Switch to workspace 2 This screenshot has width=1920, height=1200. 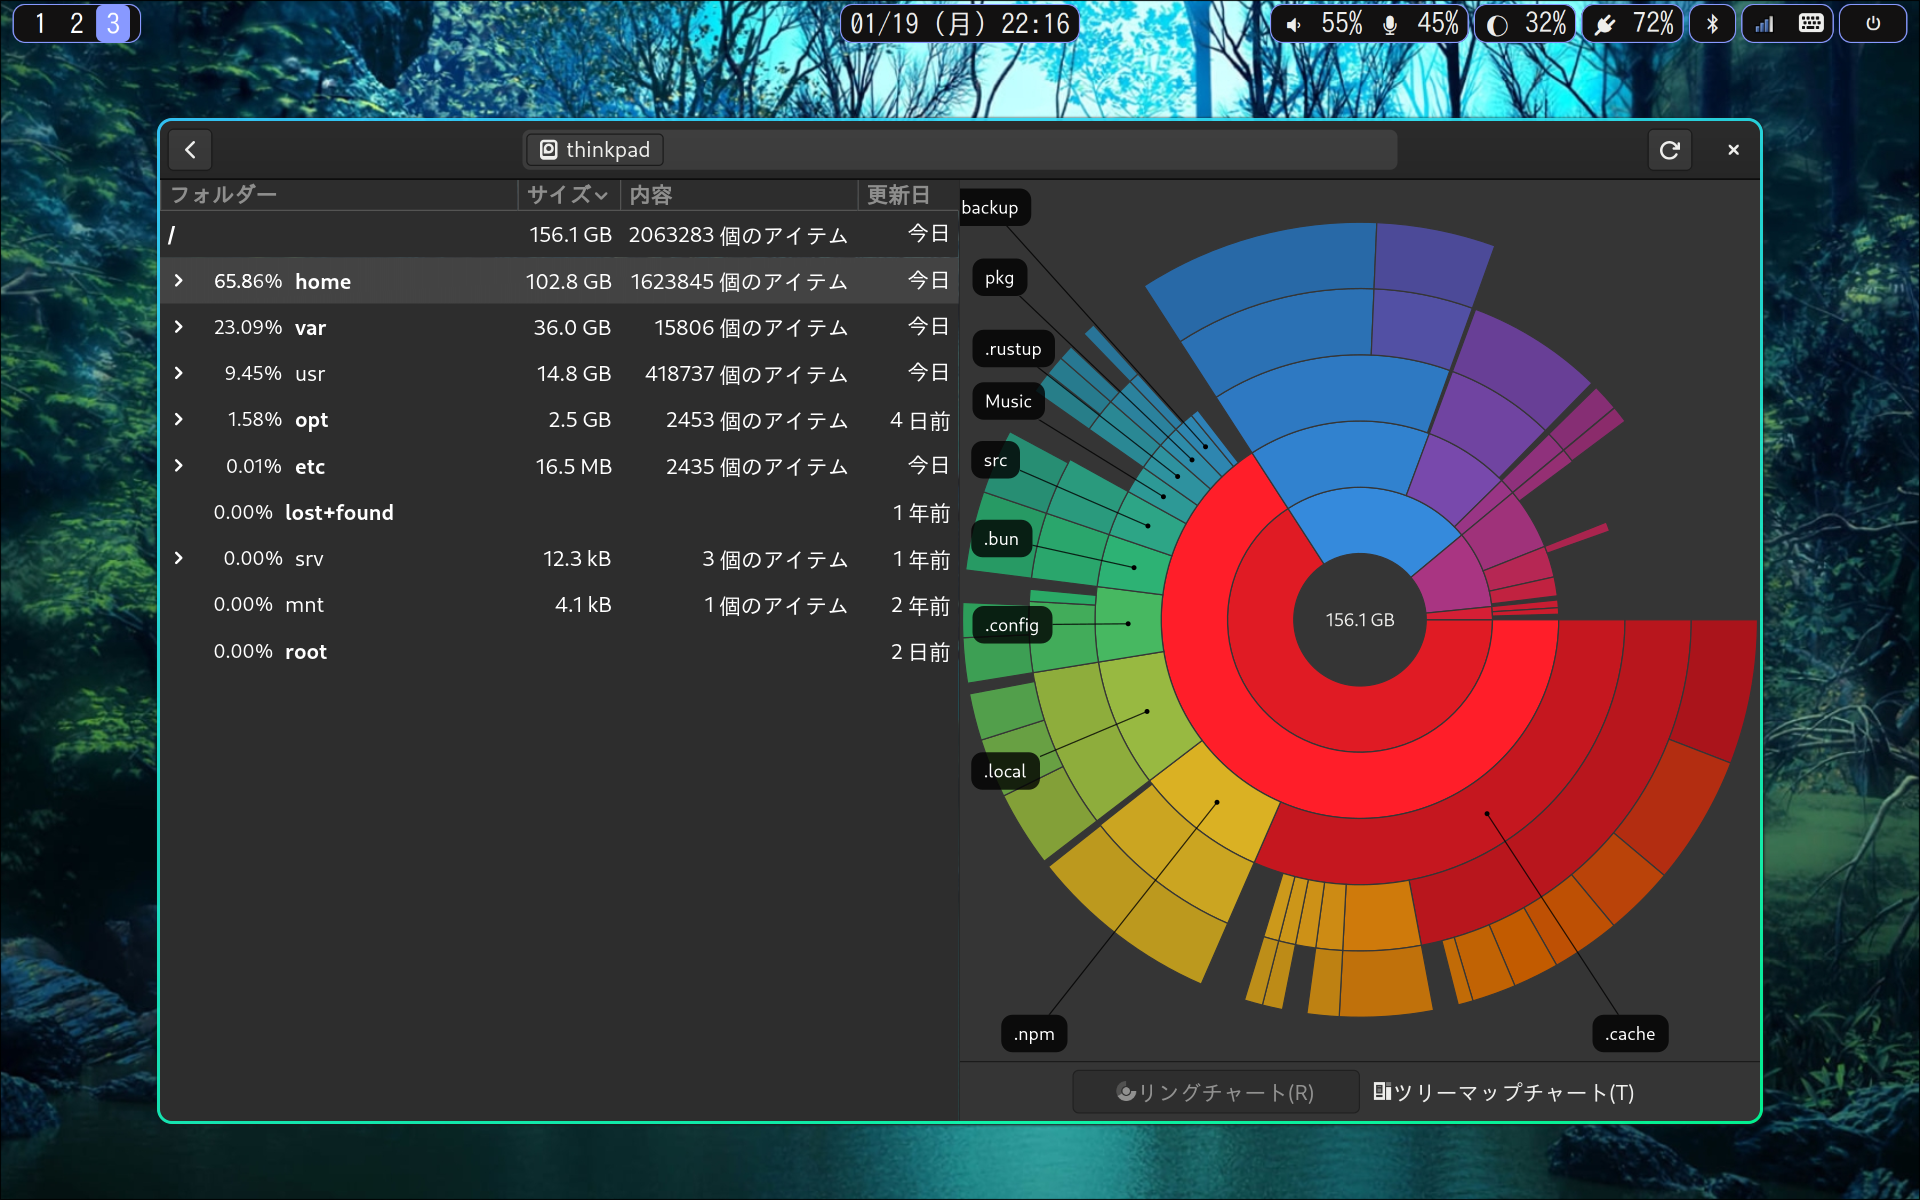pos(76,24)
